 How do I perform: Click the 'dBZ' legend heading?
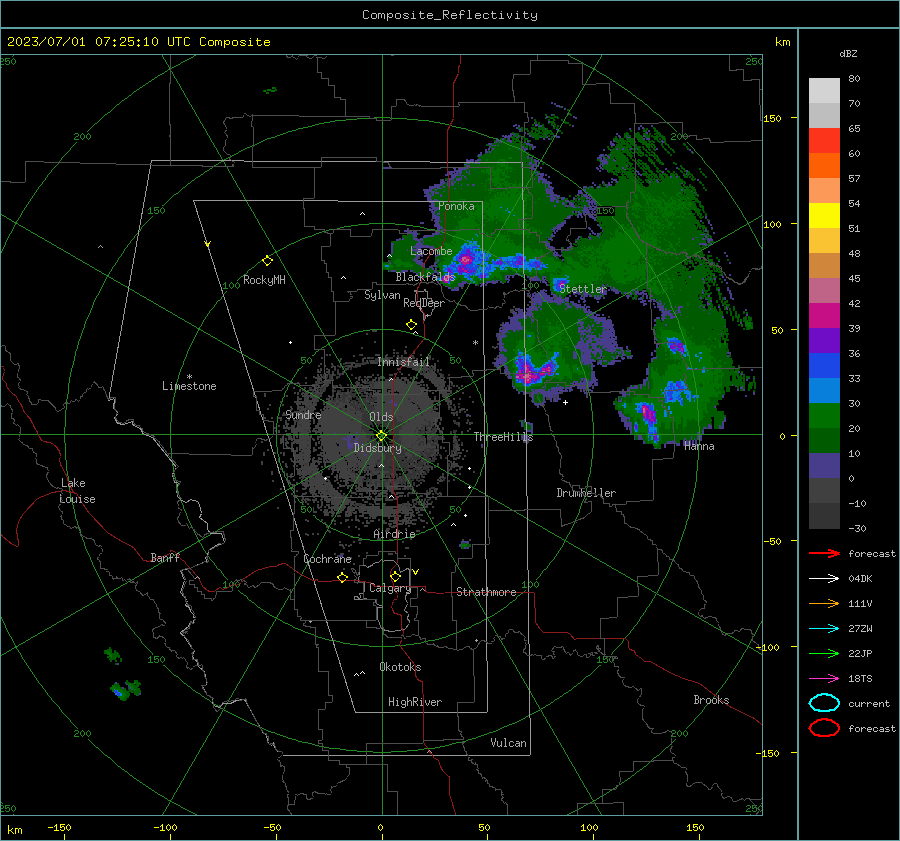[848, 53]
